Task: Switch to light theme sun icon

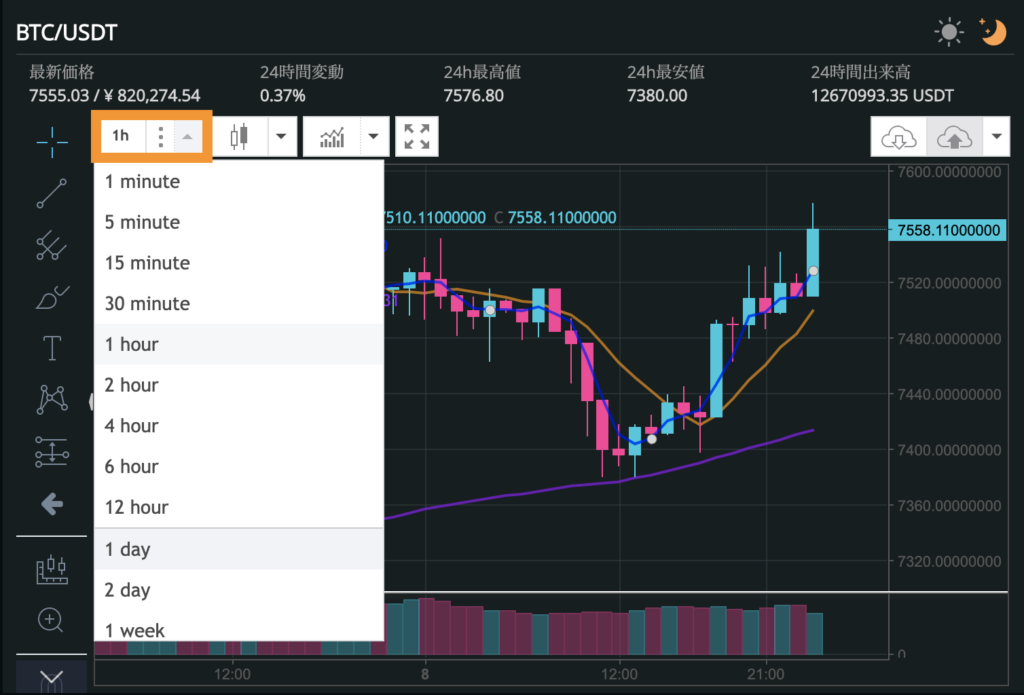Action: coord(948,31)
